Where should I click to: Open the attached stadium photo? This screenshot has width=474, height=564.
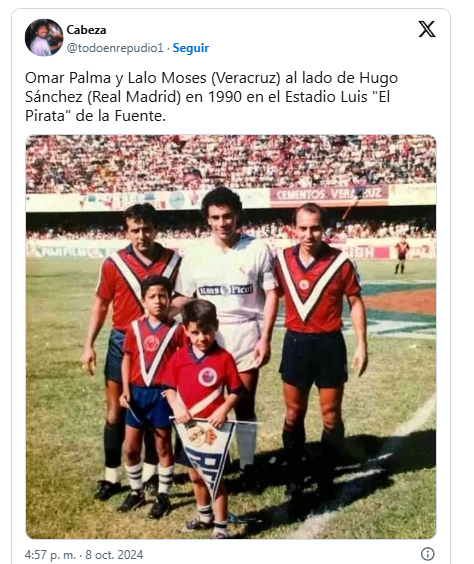pyautogui.click(x=231, y=337)
